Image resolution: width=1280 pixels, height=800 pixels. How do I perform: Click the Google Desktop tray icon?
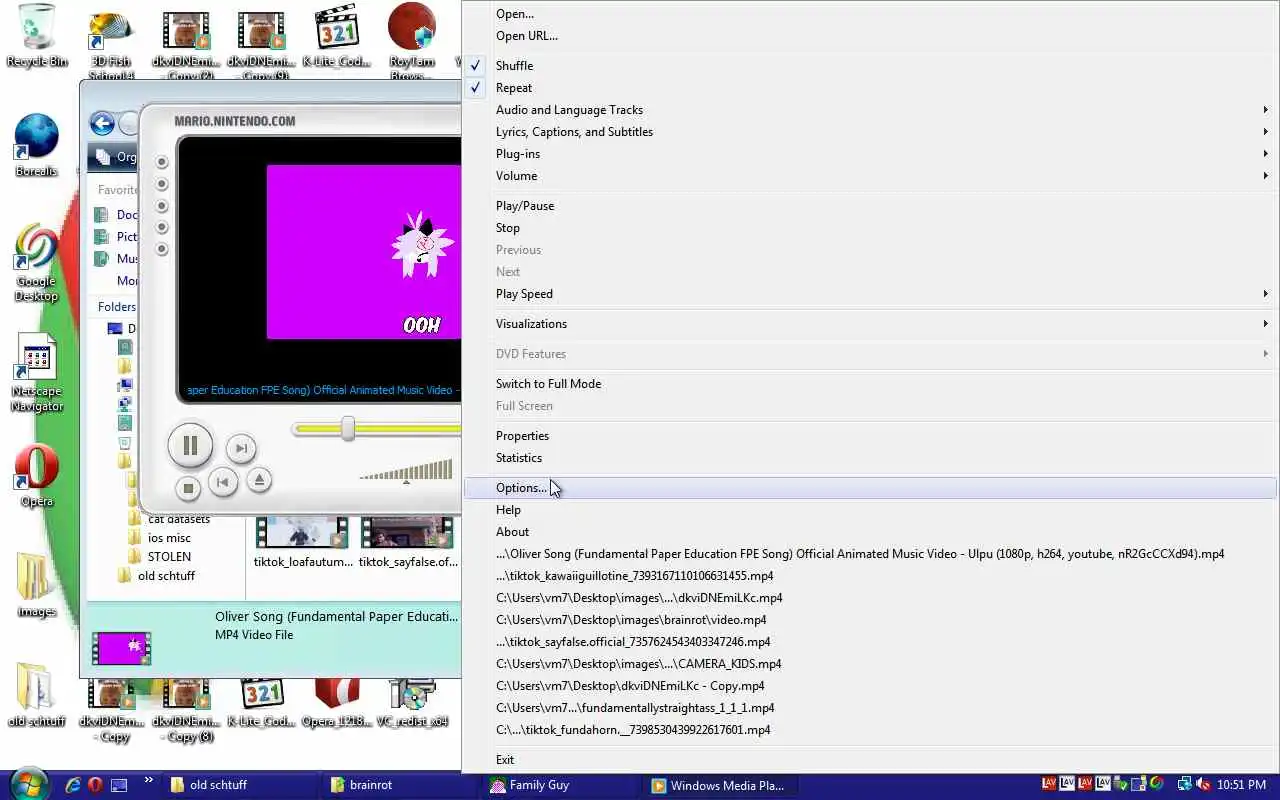pyautogui.click(x=1156, y=785)
